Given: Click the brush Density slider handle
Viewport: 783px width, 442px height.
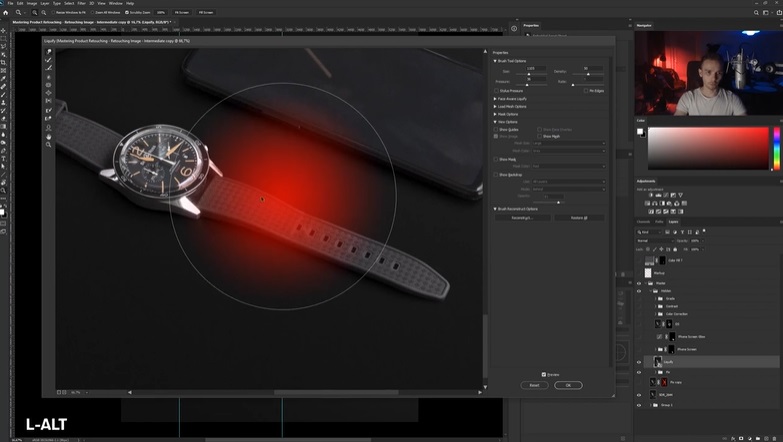Looking at the screenshot, I should (x=588, y=74).
